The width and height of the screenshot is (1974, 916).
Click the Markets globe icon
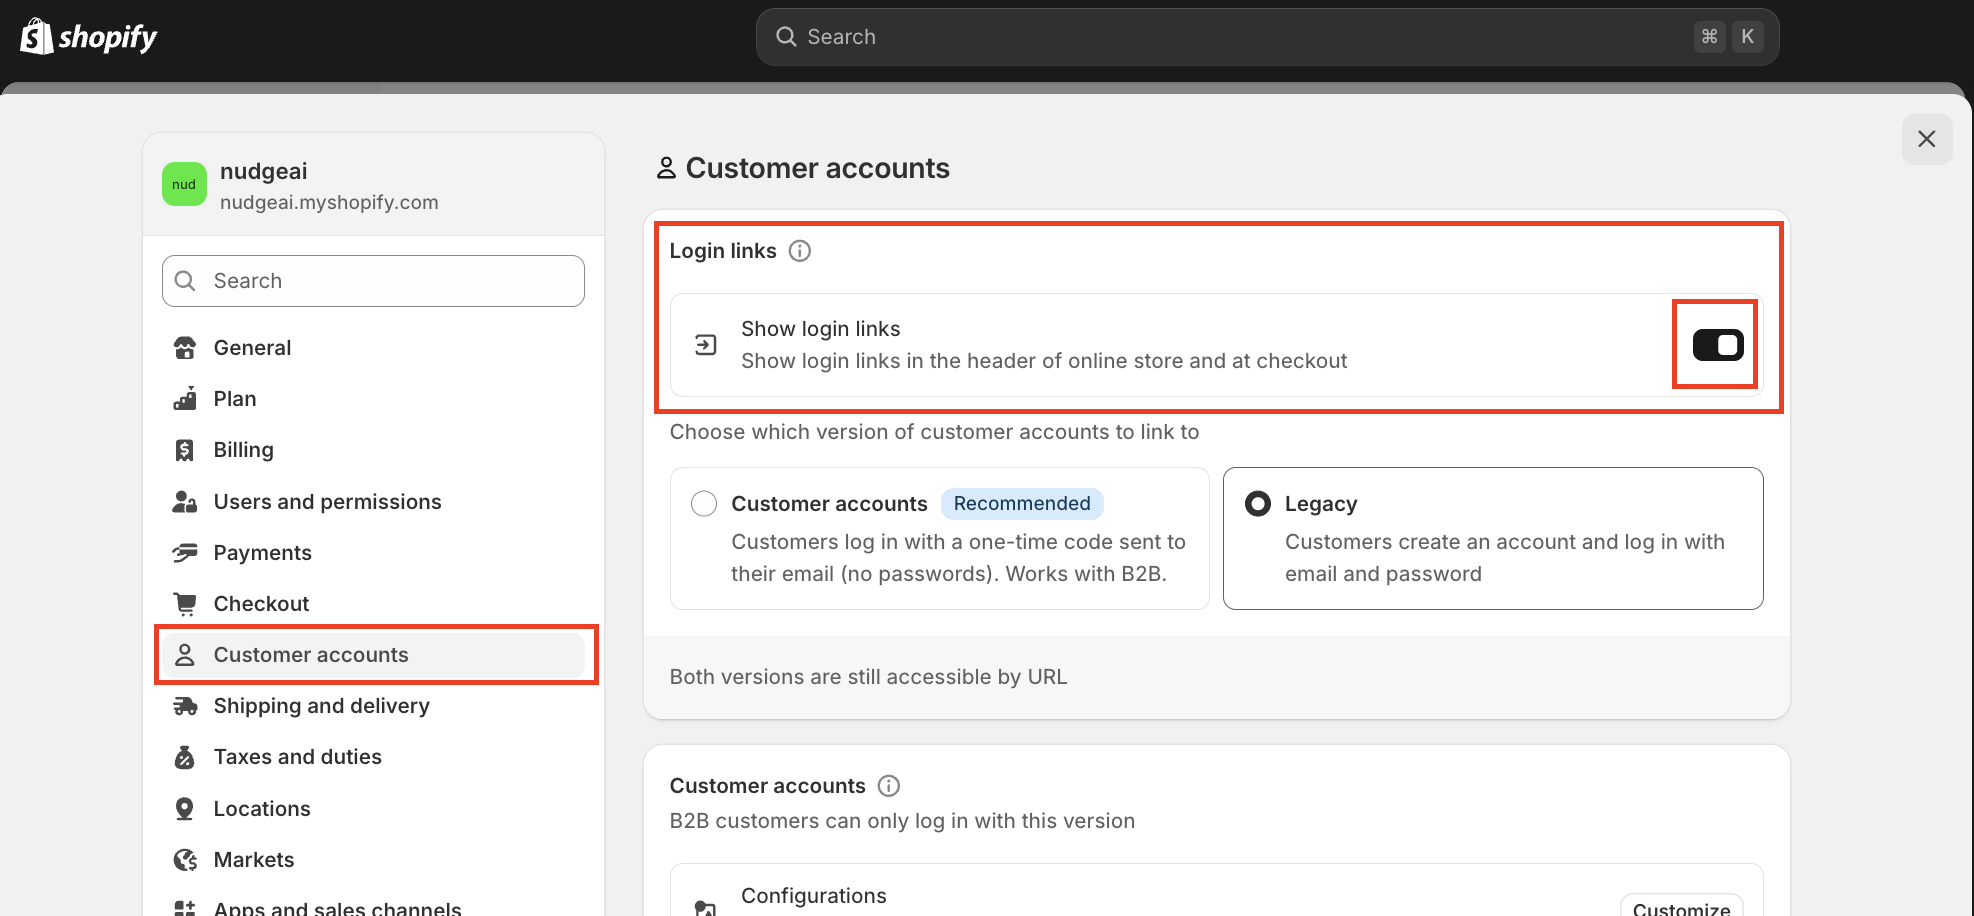(x=185, y=860)
